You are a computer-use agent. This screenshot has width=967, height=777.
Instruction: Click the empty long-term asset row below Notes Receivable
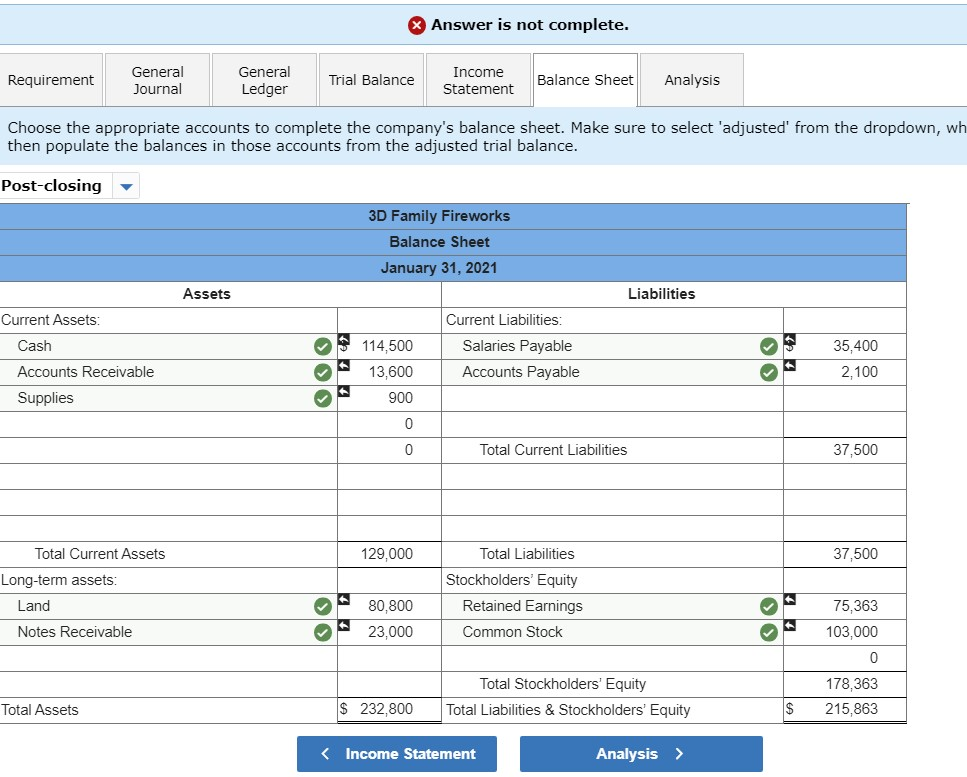pyautogui.click(x=168, y=659)
